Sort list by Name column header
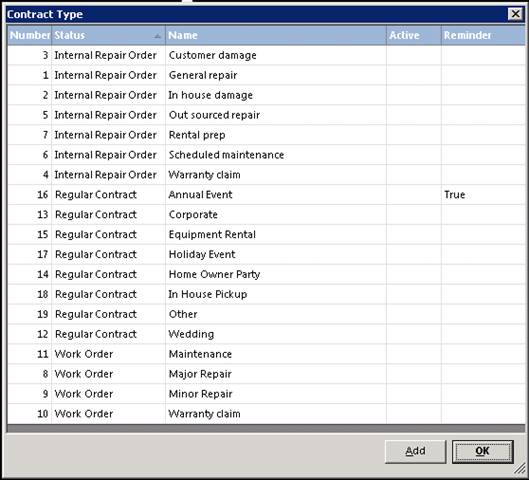 pos(276,35)
